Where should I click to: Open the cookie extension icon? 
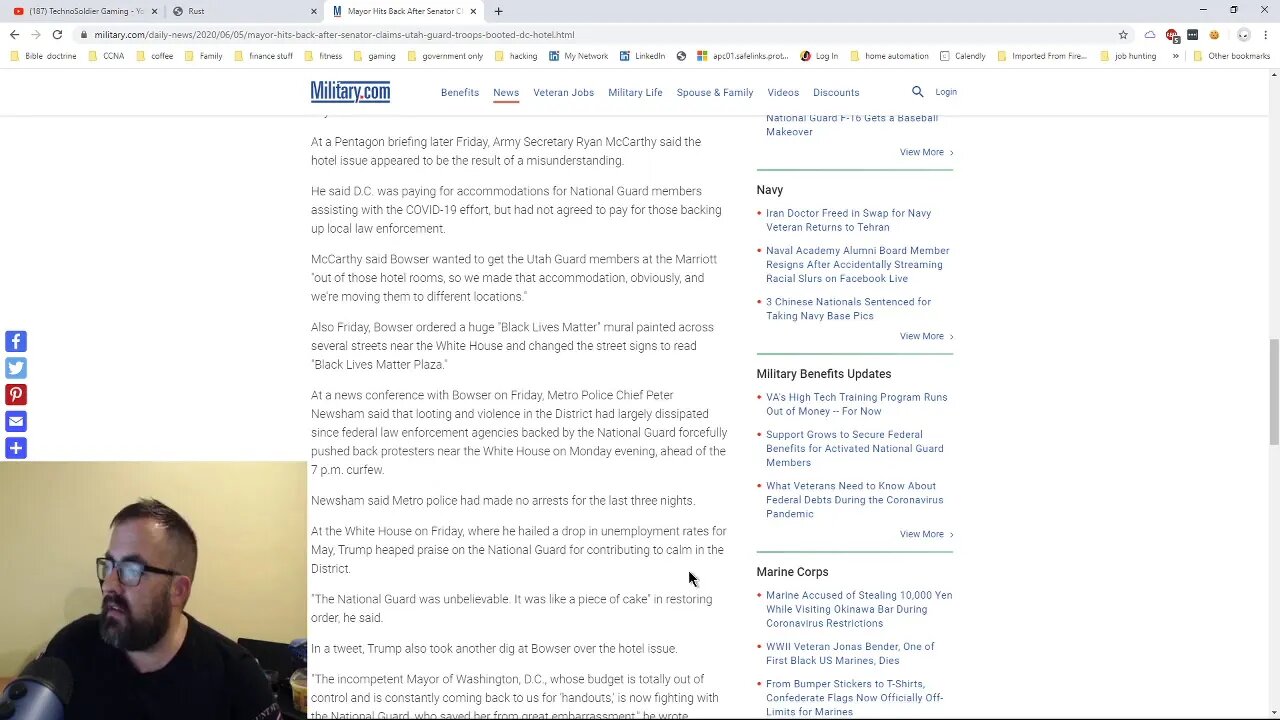click(1214, 34)
